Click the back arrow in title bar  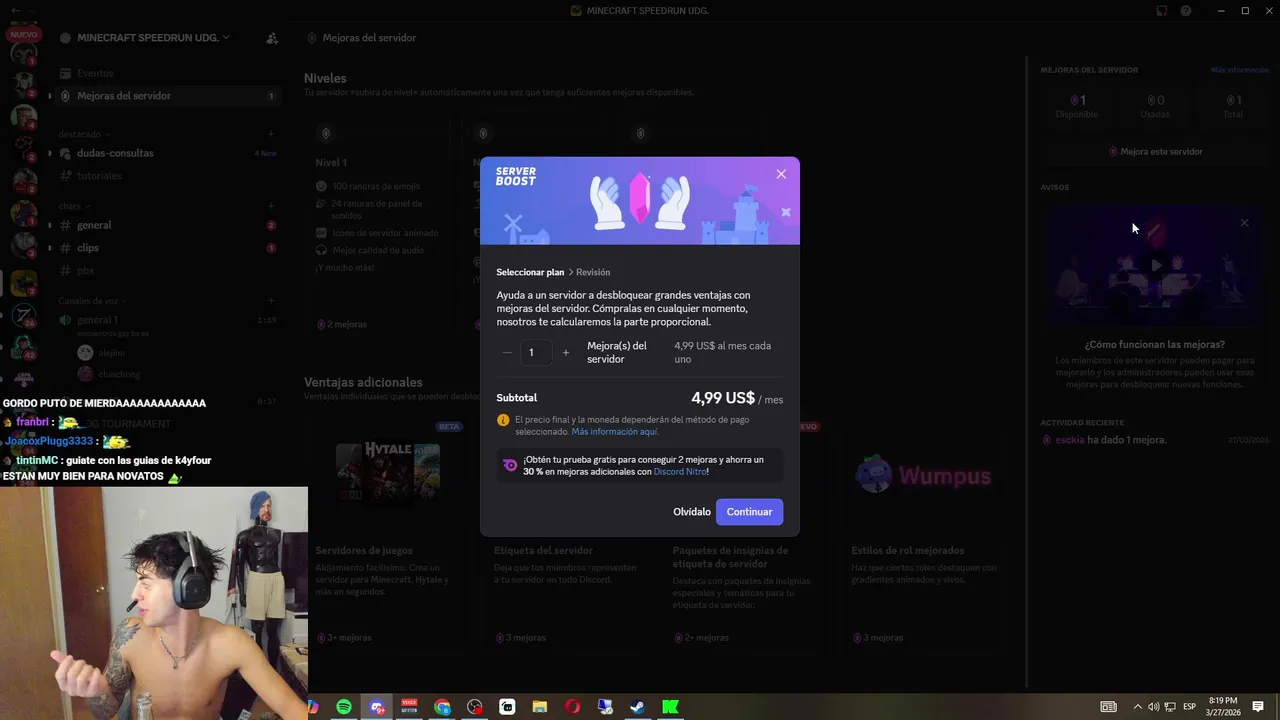tap(15, 10)
